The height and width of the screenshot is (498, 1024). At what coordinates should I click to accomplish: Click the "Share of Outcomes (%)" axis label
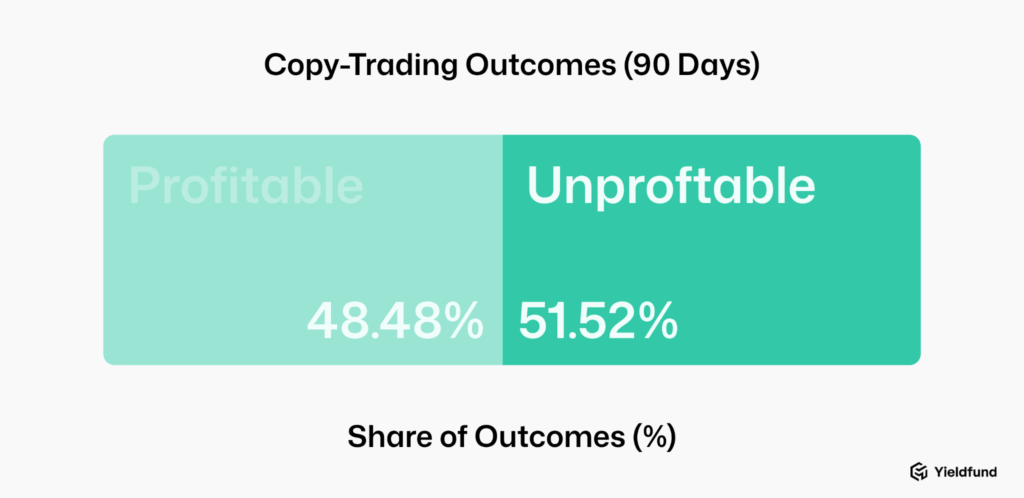click(x=511, y=437)
